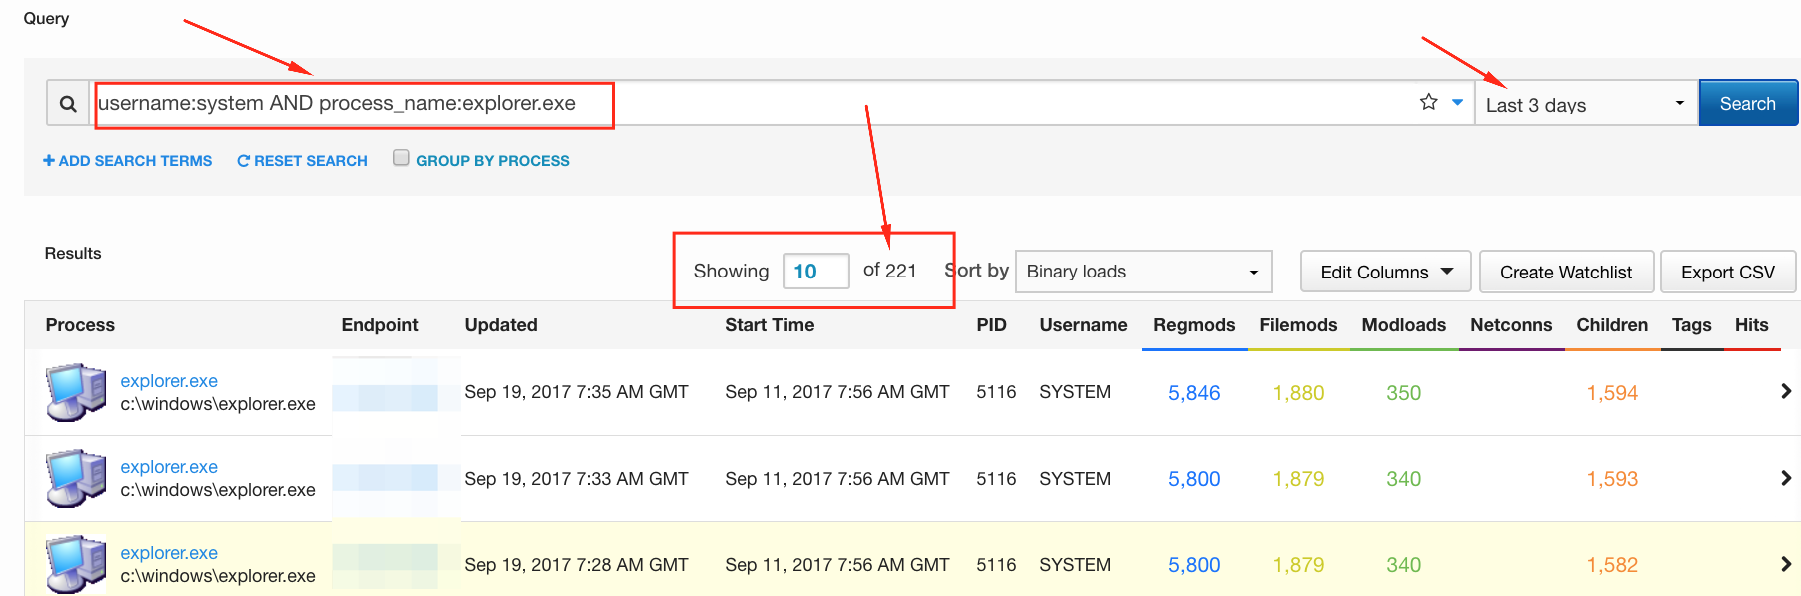Expand the Last 3 days time range
The width and height of the screenshot is (1801, 596).
click(1585, 104)
